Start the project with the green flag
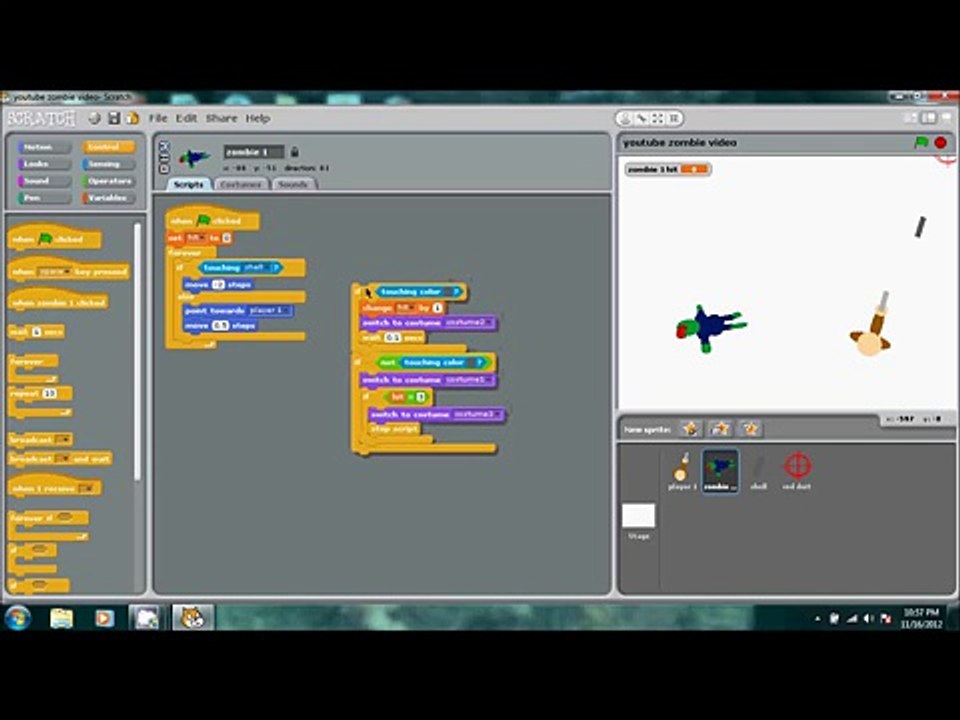Image resolution: width=960 pixels, height=720 pixels. click(x=921, y=143)
